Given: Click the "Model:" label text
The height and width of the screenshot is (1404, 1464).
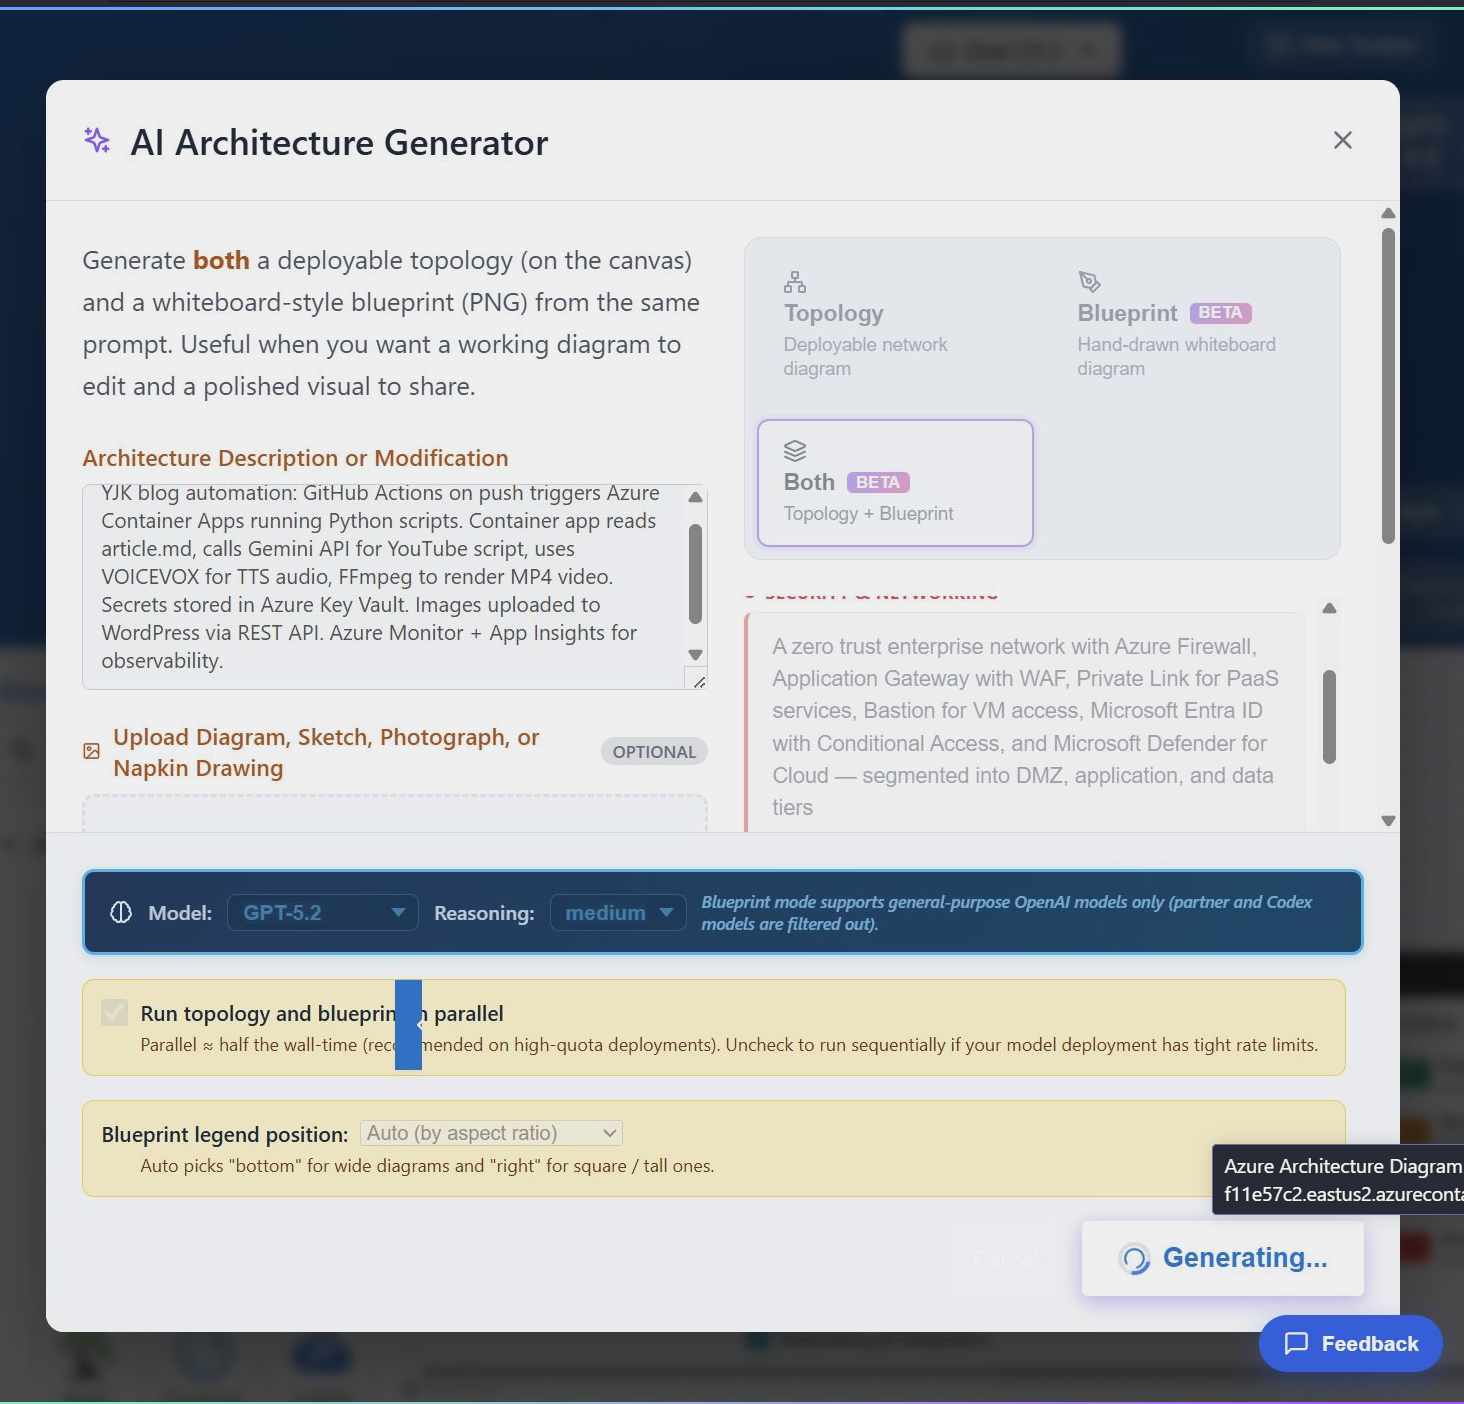Looking at the screenshot, I should click(x=180, y=913).
